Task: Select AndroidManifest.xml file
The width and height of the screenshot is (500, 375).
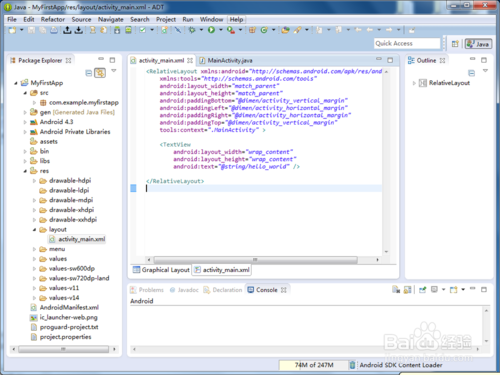Action: click(65, 307)
